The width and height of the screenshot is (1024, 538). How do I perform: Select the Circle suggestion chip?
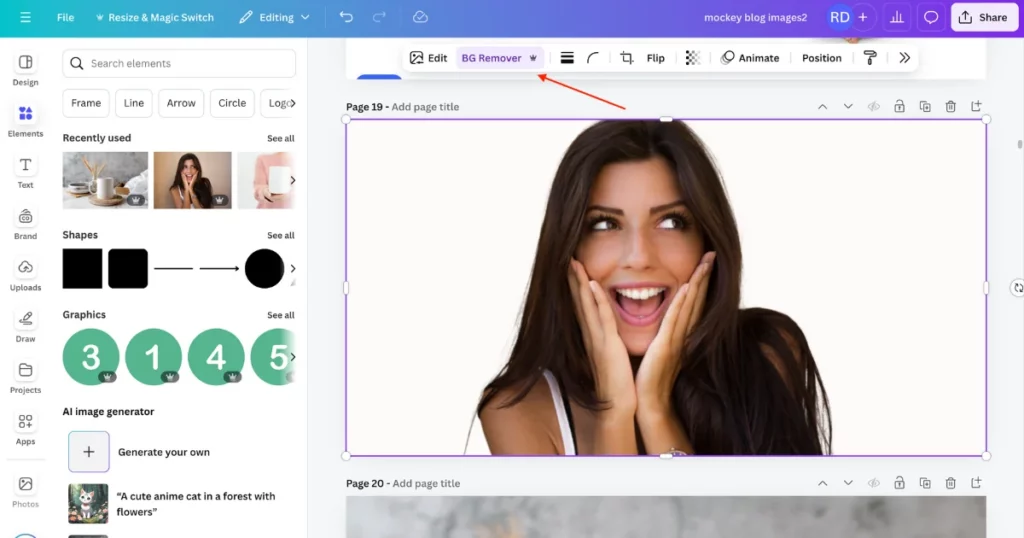(x=232, y=103)
